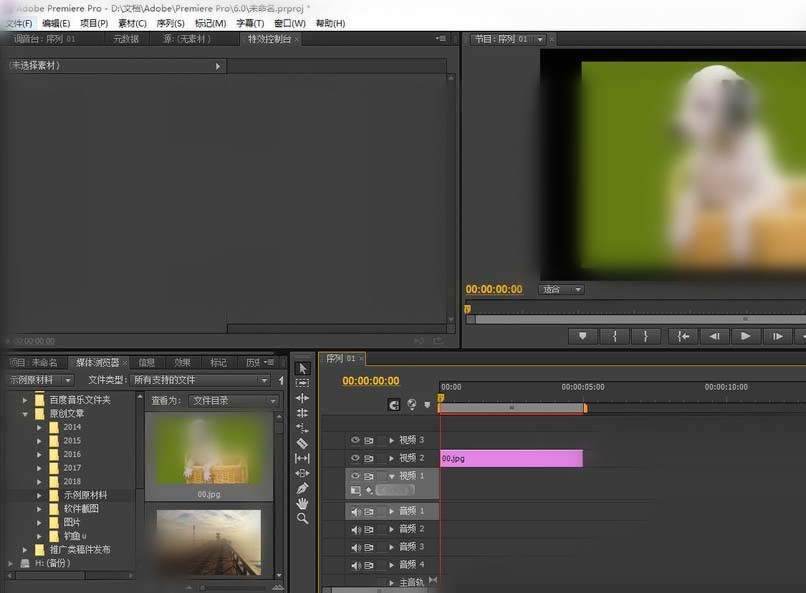Viewport: 806px width, 593px height.
Task: Select the Zoom magnifier tool
Action: (302, 519)
